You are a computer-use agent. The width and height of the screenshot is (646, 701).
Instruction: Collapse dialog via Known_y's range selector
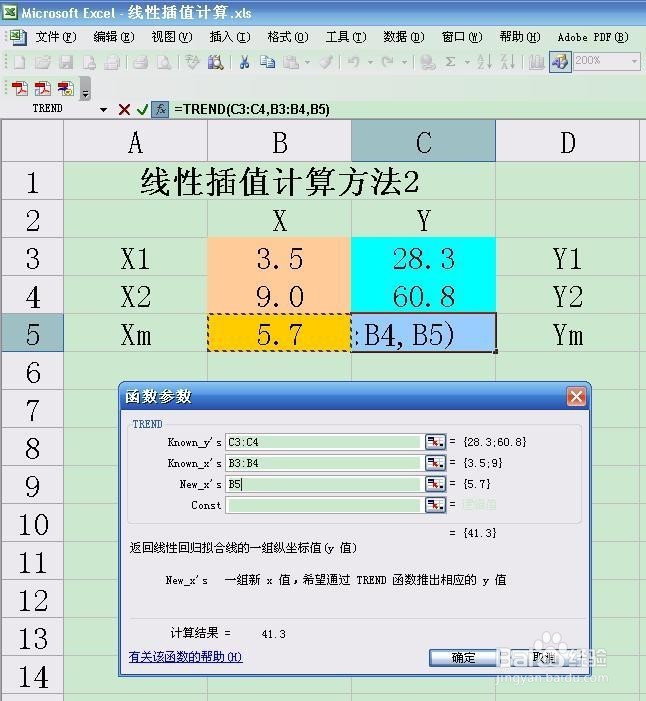435,442
